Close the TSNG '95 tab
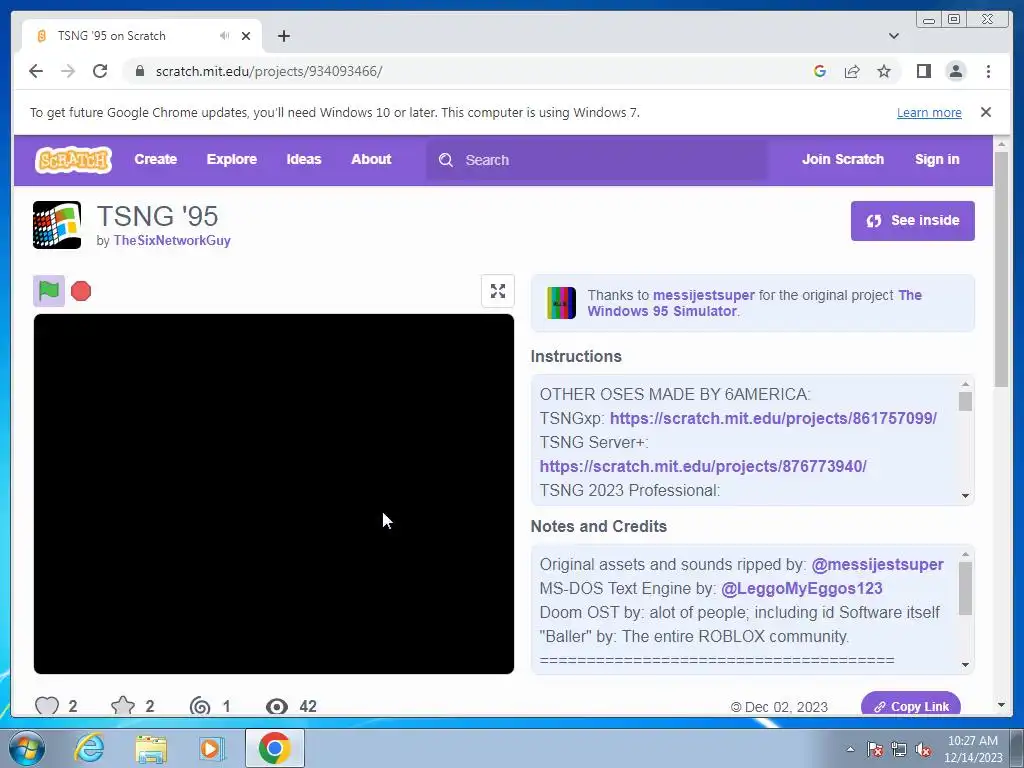This screenshot has width=1024, height=768. (246, 36)
